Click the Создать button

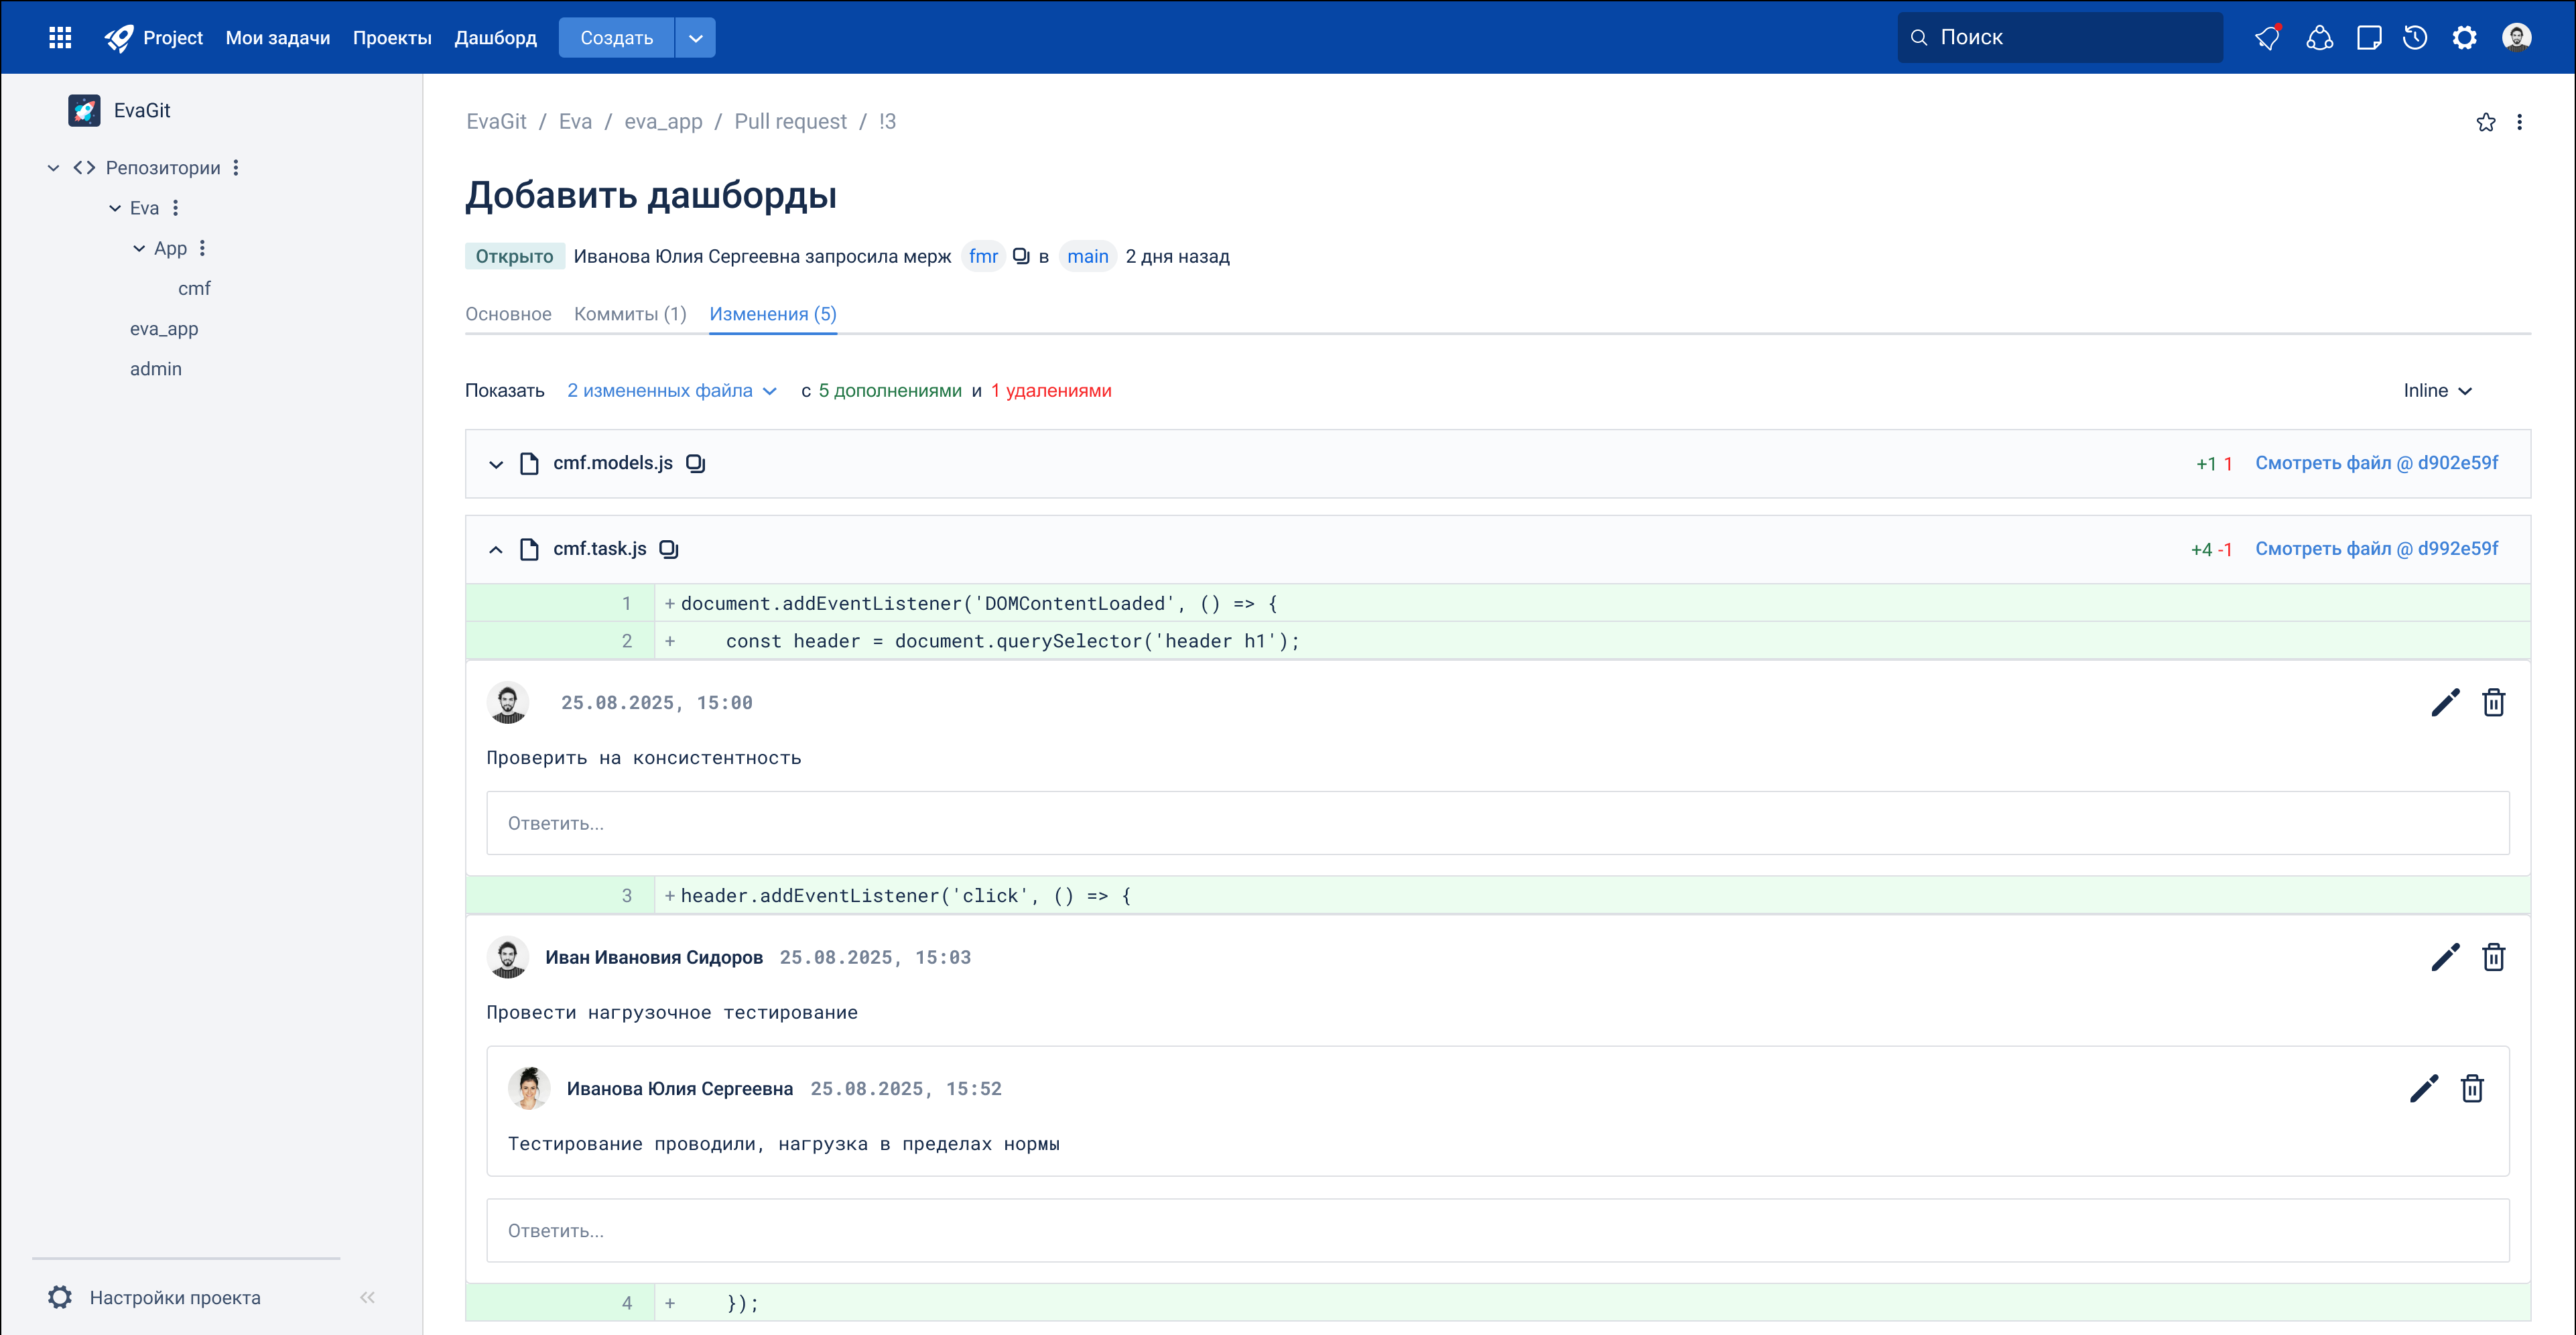(616, 38)
